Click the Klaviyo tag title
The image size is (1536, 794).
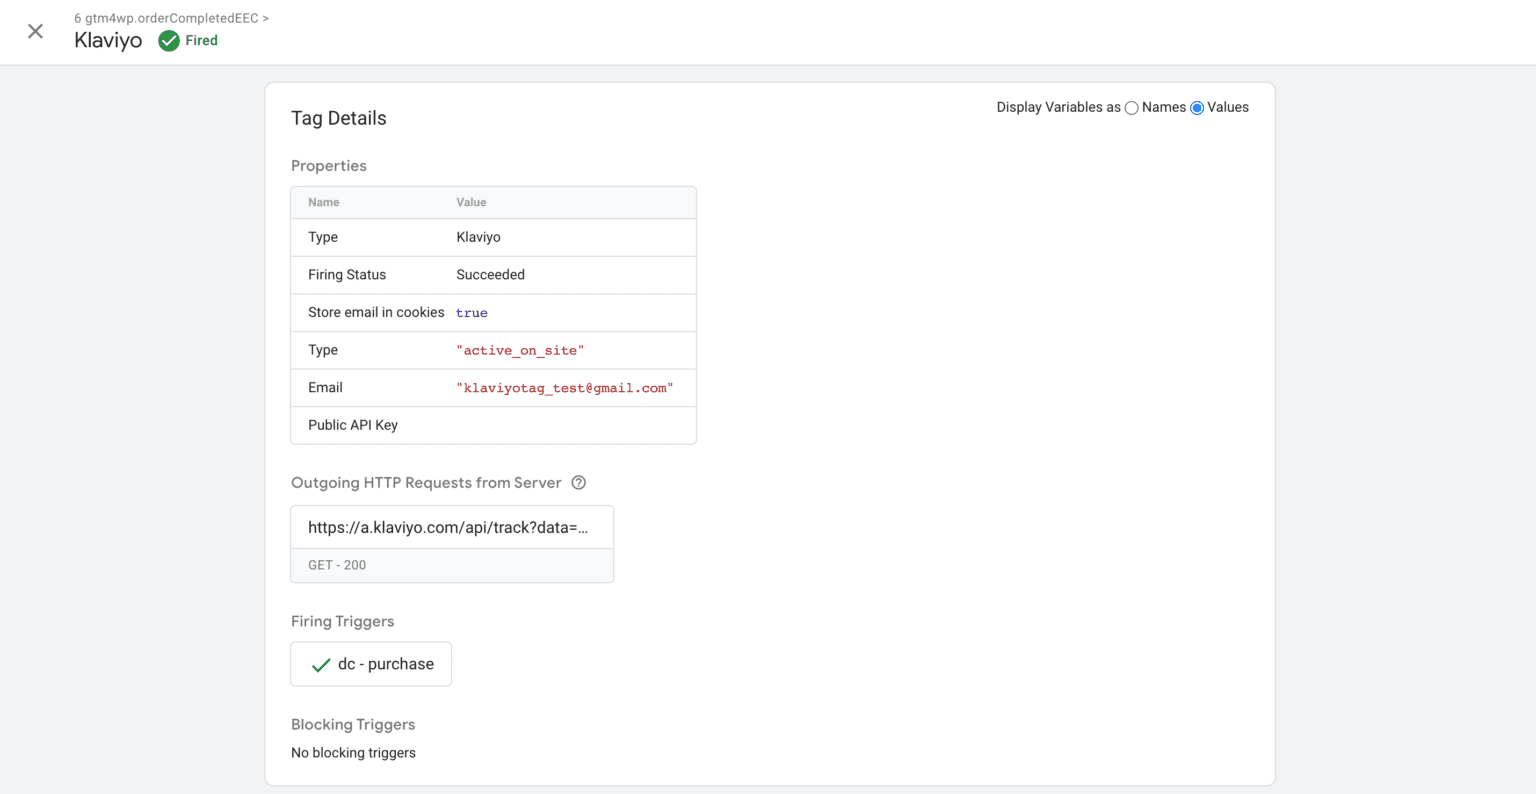click(x=108, y=41)
